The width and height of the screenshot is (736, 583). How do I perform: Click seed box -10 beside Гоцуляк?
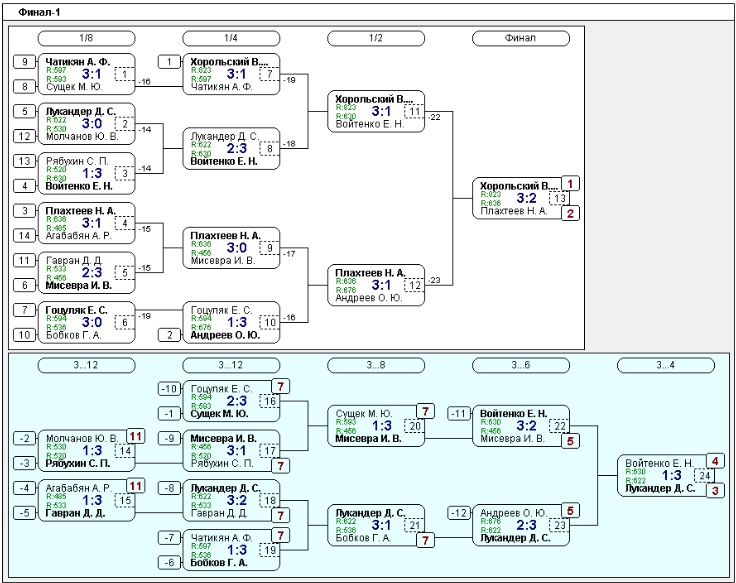[169, 389]
